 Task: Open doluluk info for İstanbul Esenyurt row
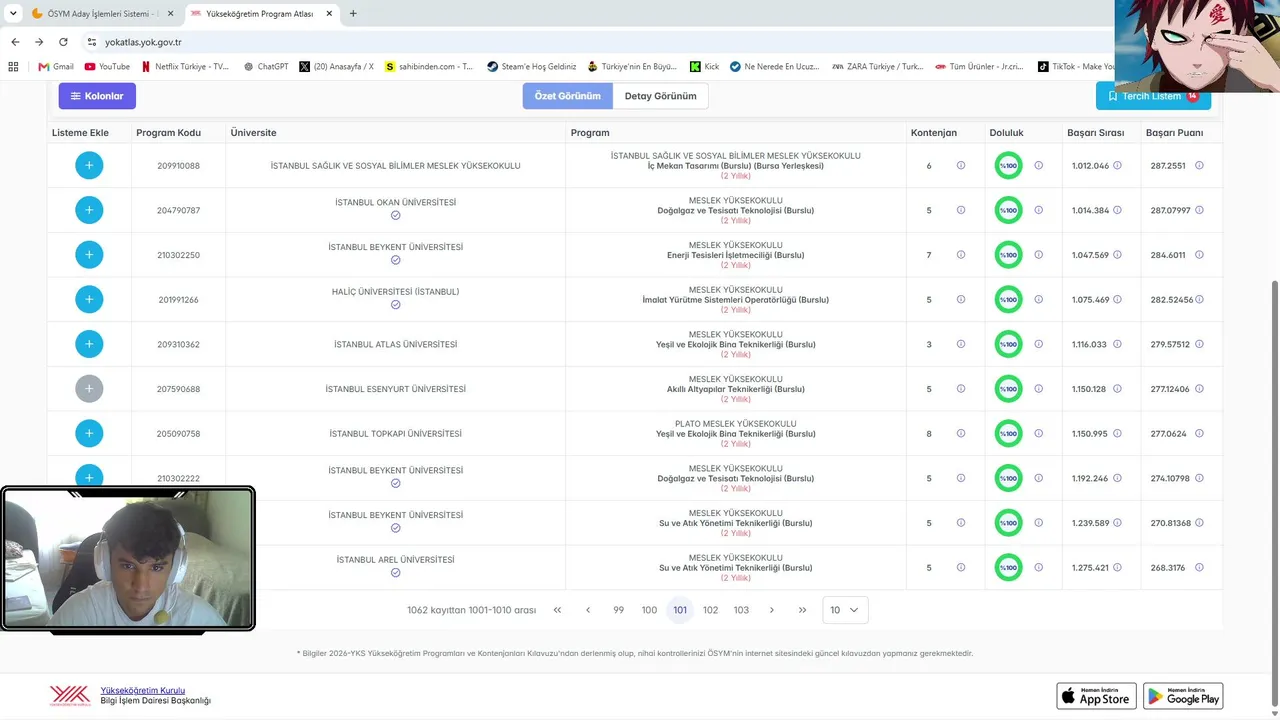(1038, 389)
